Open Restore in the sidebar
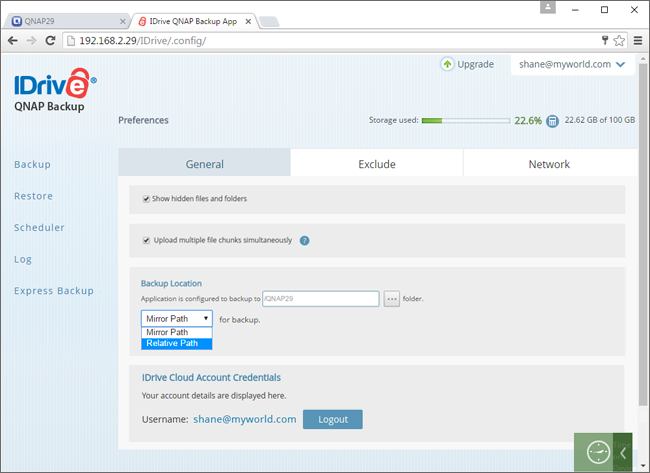This screenshot has height=473, width=650. pyautogui.click(x=34, y=196)
